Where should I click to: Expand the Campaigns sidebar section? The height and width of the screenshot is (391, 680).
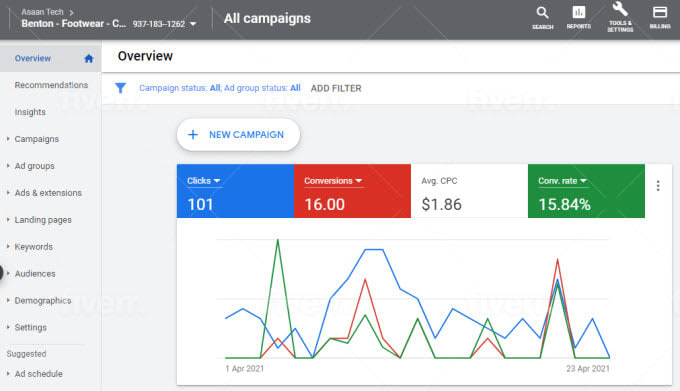tap(8, 139)
